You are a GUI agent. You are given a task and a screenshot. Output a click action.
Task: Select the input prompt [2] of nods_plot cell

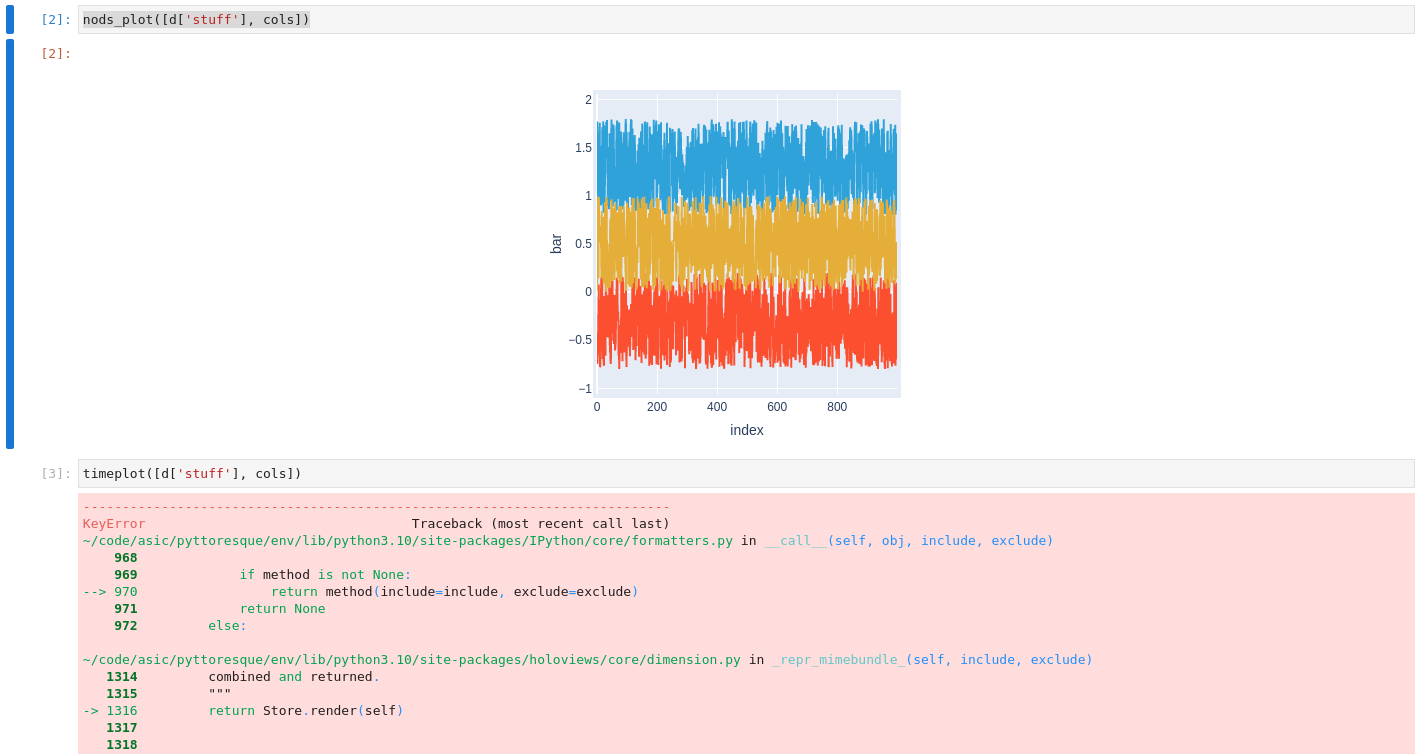pos(56,19)
